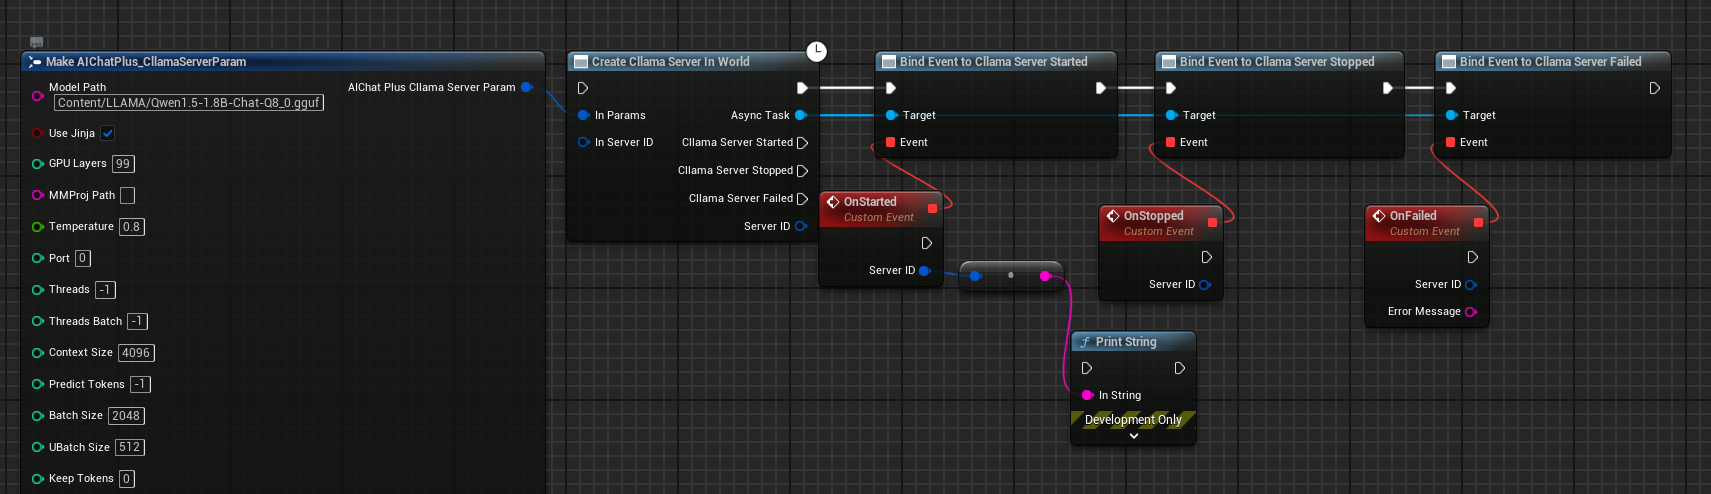Click OnStarted delegate output pin
The width and height of the screenshot is (1711, 494).
[x=932, y=208]
